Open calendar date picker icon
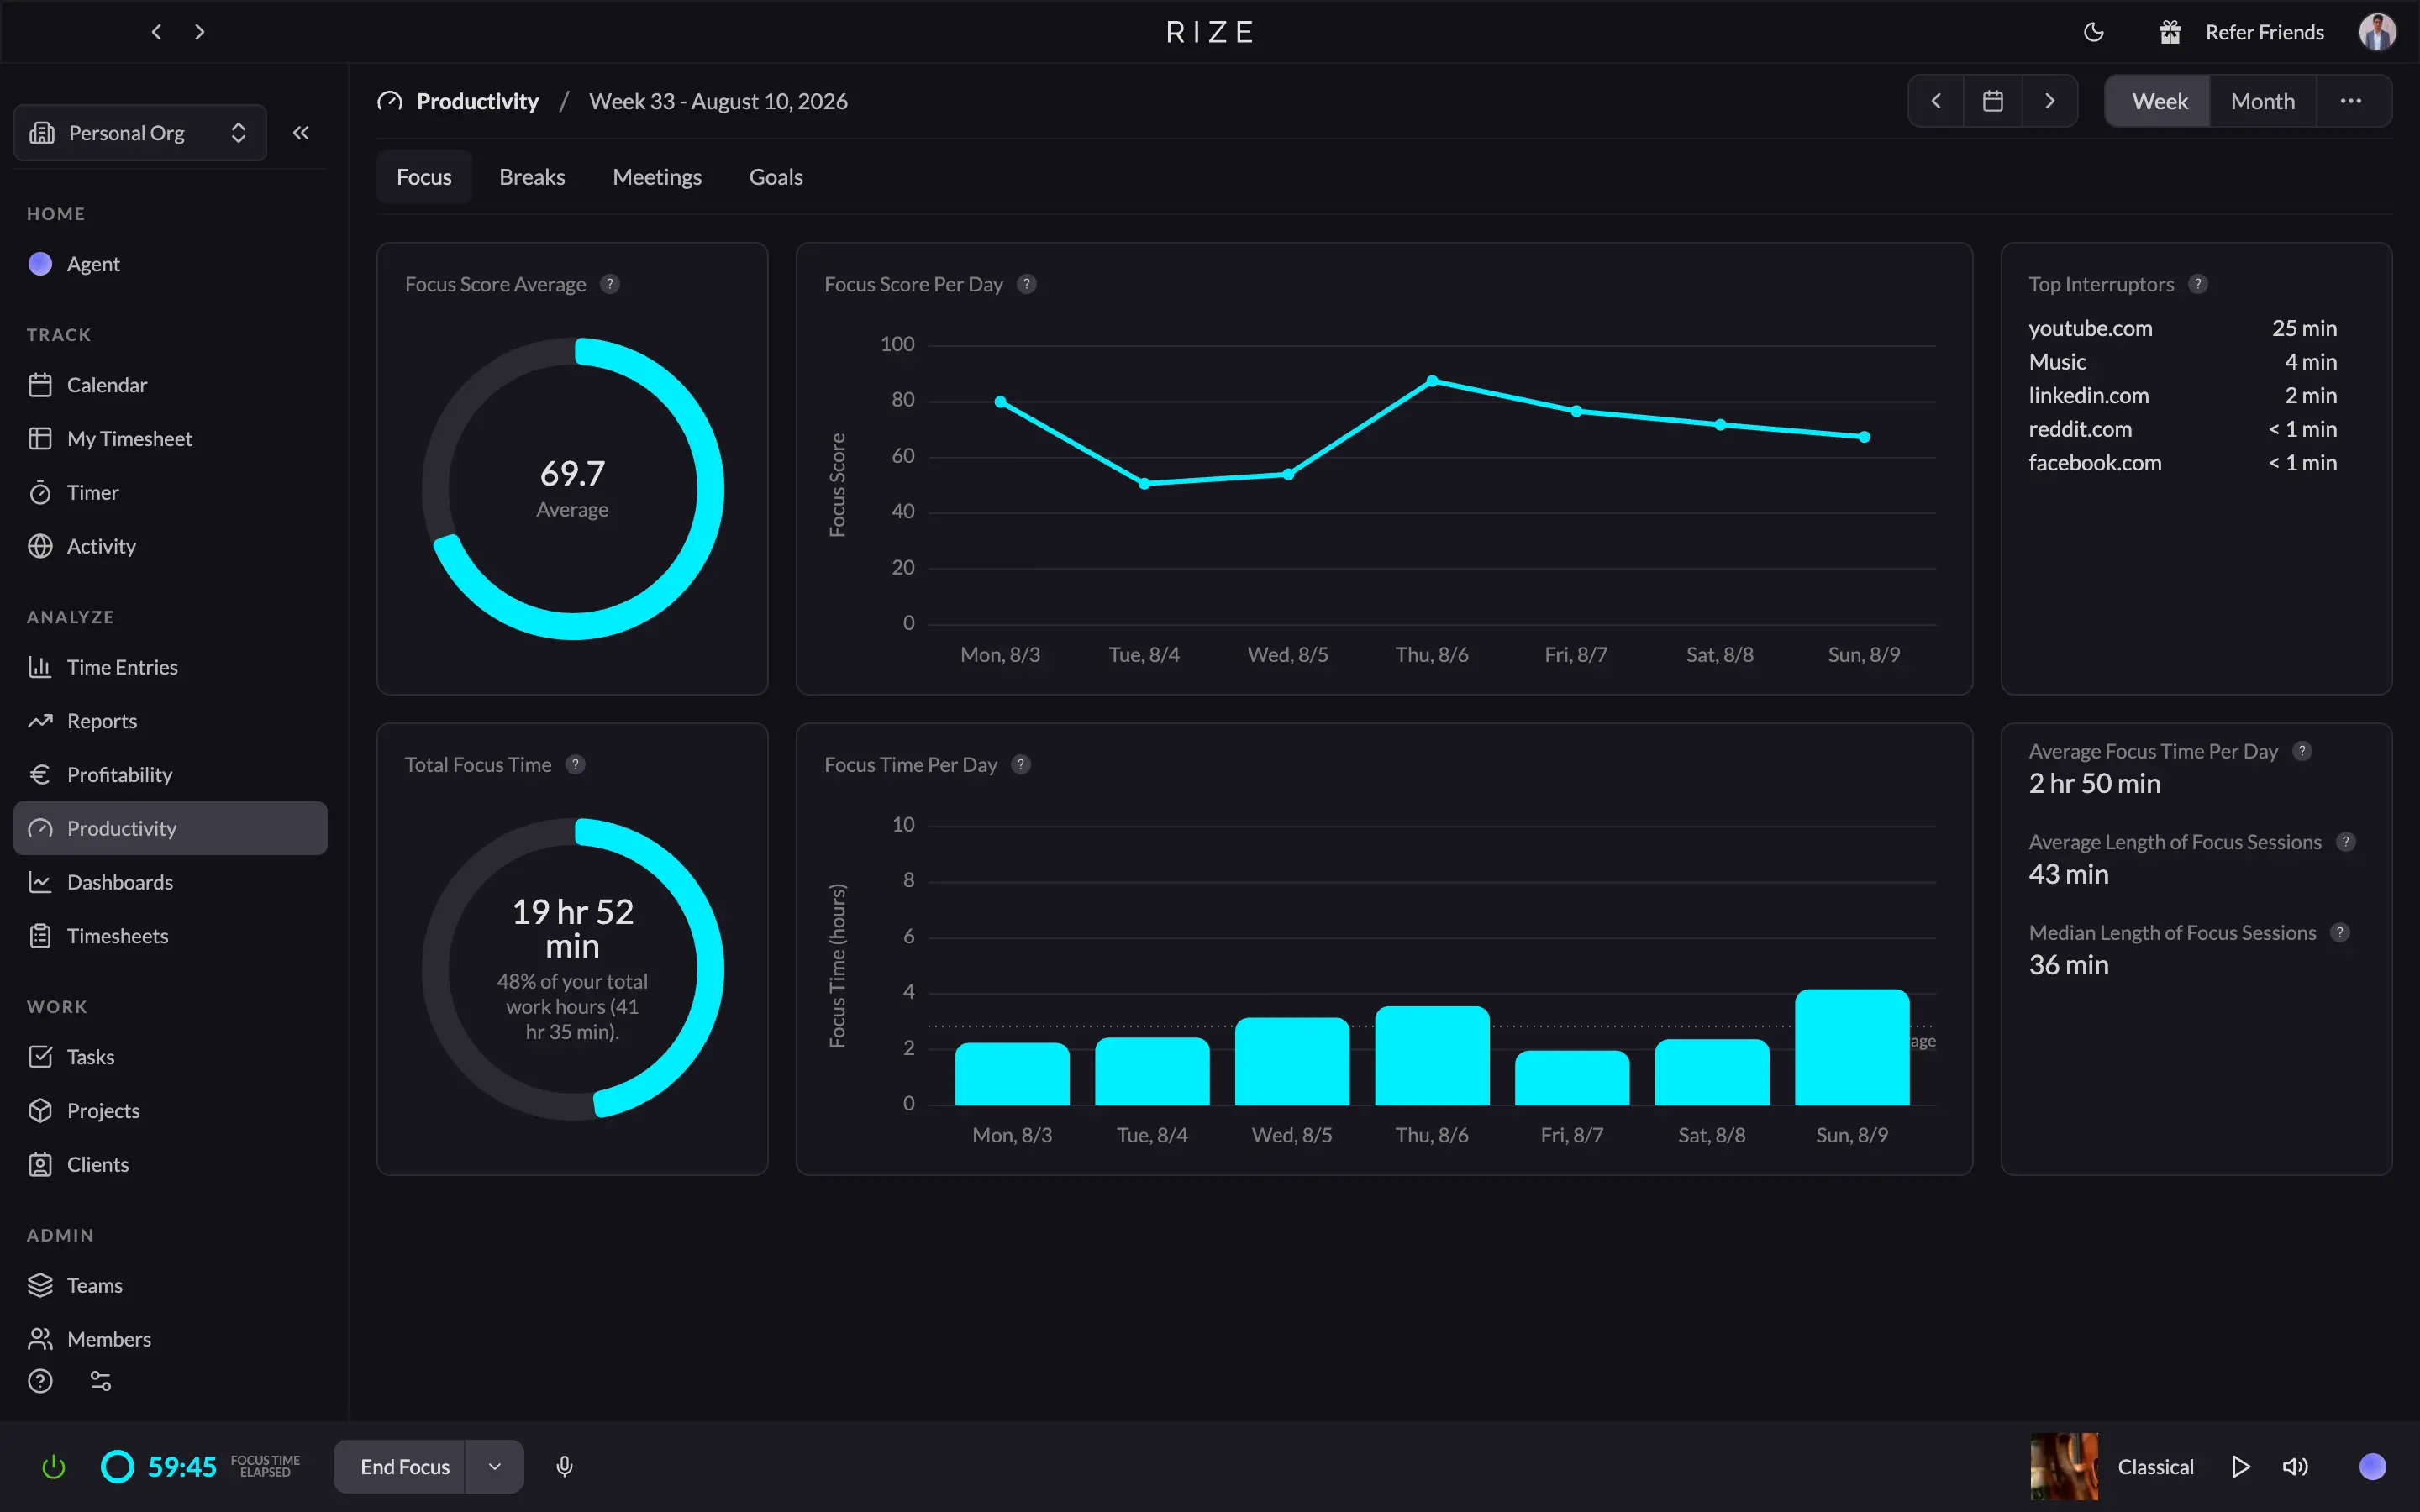Screen dimensions: 2420x1512 coord(1992,101)
